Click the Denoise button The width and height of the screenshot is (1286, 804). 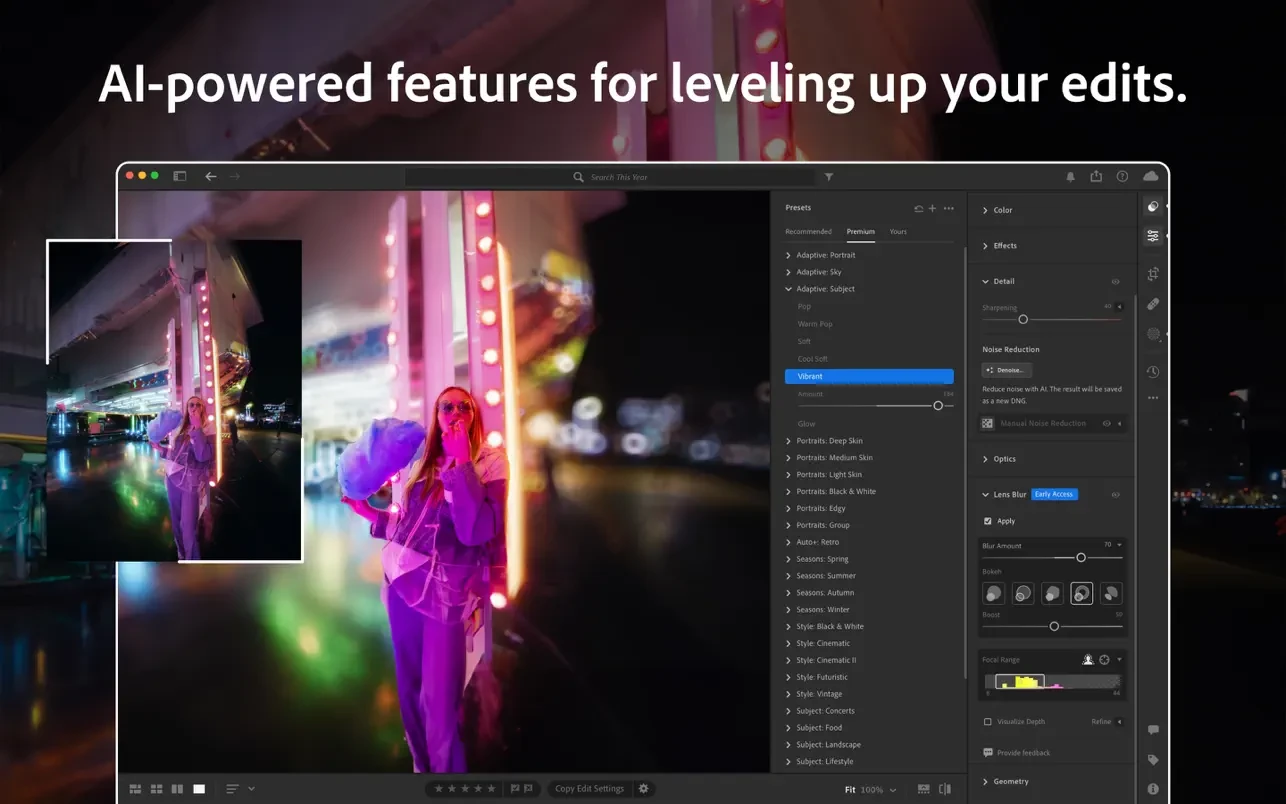coord(1005,370)
